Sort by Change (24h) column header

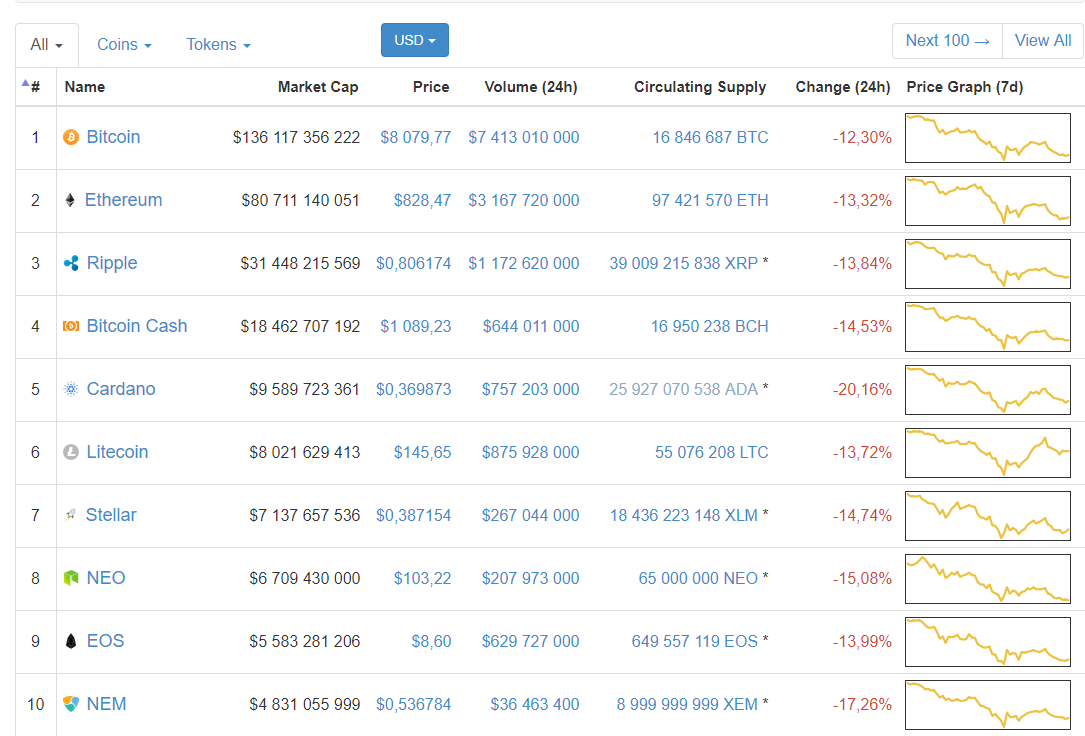pyautogui.click(x=842, y=87)
